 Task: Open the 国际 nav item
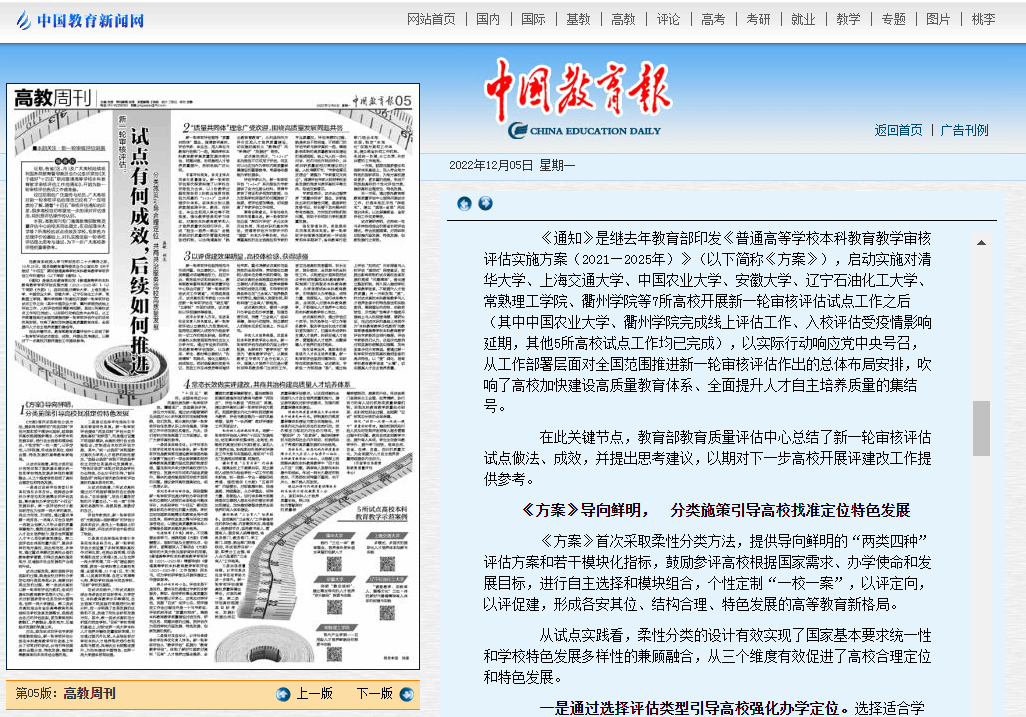coord(533,20)
